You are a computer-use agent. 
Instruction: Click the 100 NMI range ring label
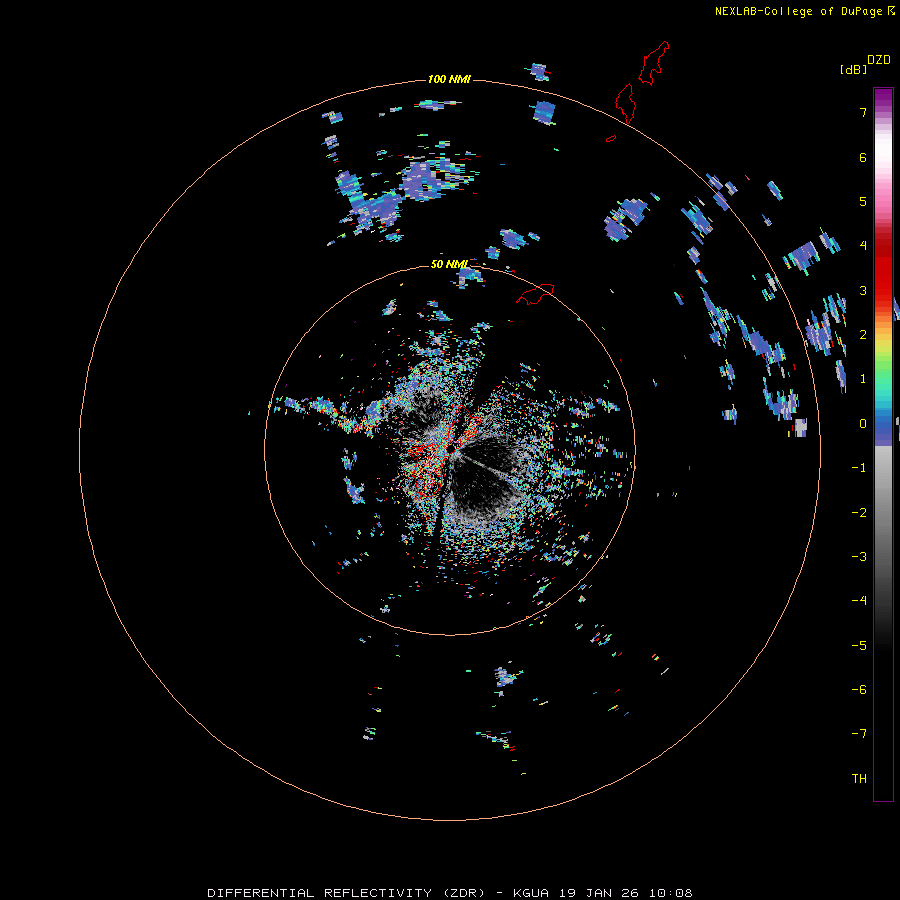449,79
